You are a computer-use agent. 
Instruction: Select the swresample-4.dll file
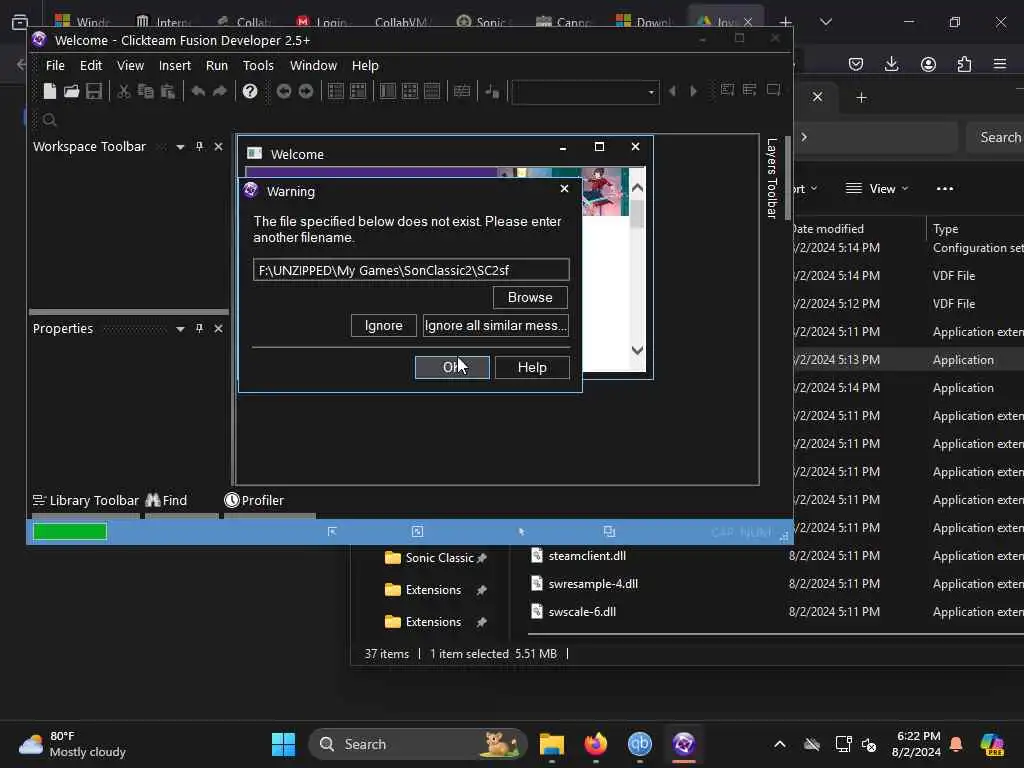593,584
